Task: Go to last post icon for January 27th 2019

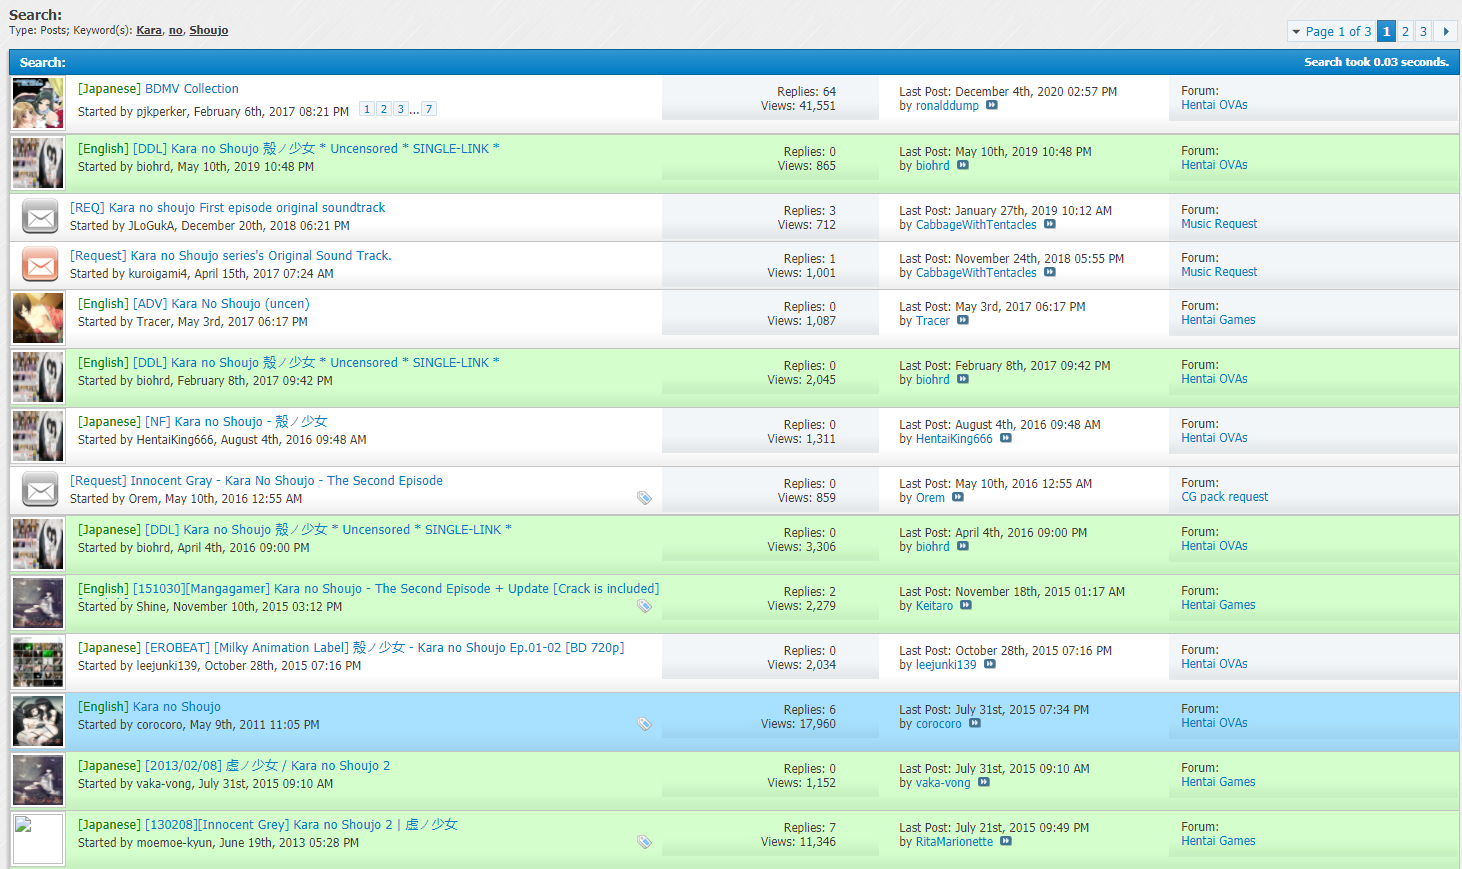Action: point(1050,224)
